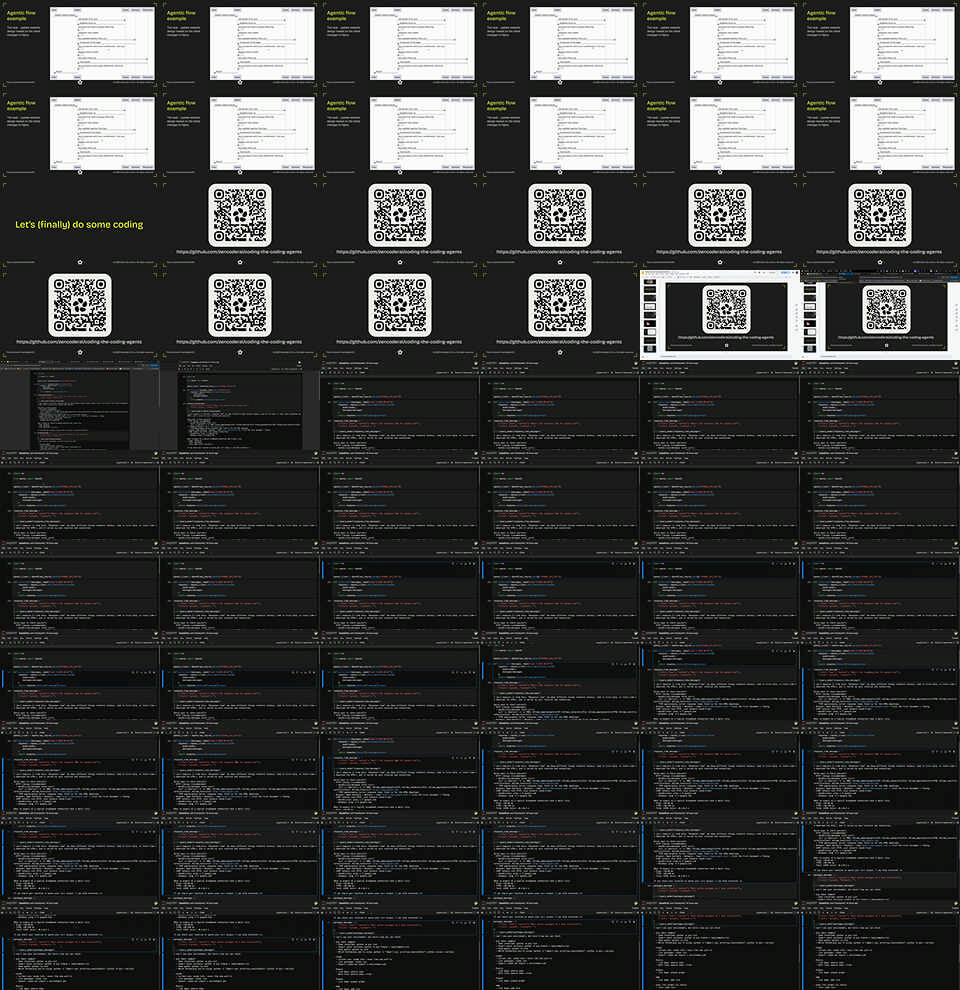960x990 pixels.
Task: Click the "Let's (finally) do some coding" slide title
Action: click(x=79, y=225)
